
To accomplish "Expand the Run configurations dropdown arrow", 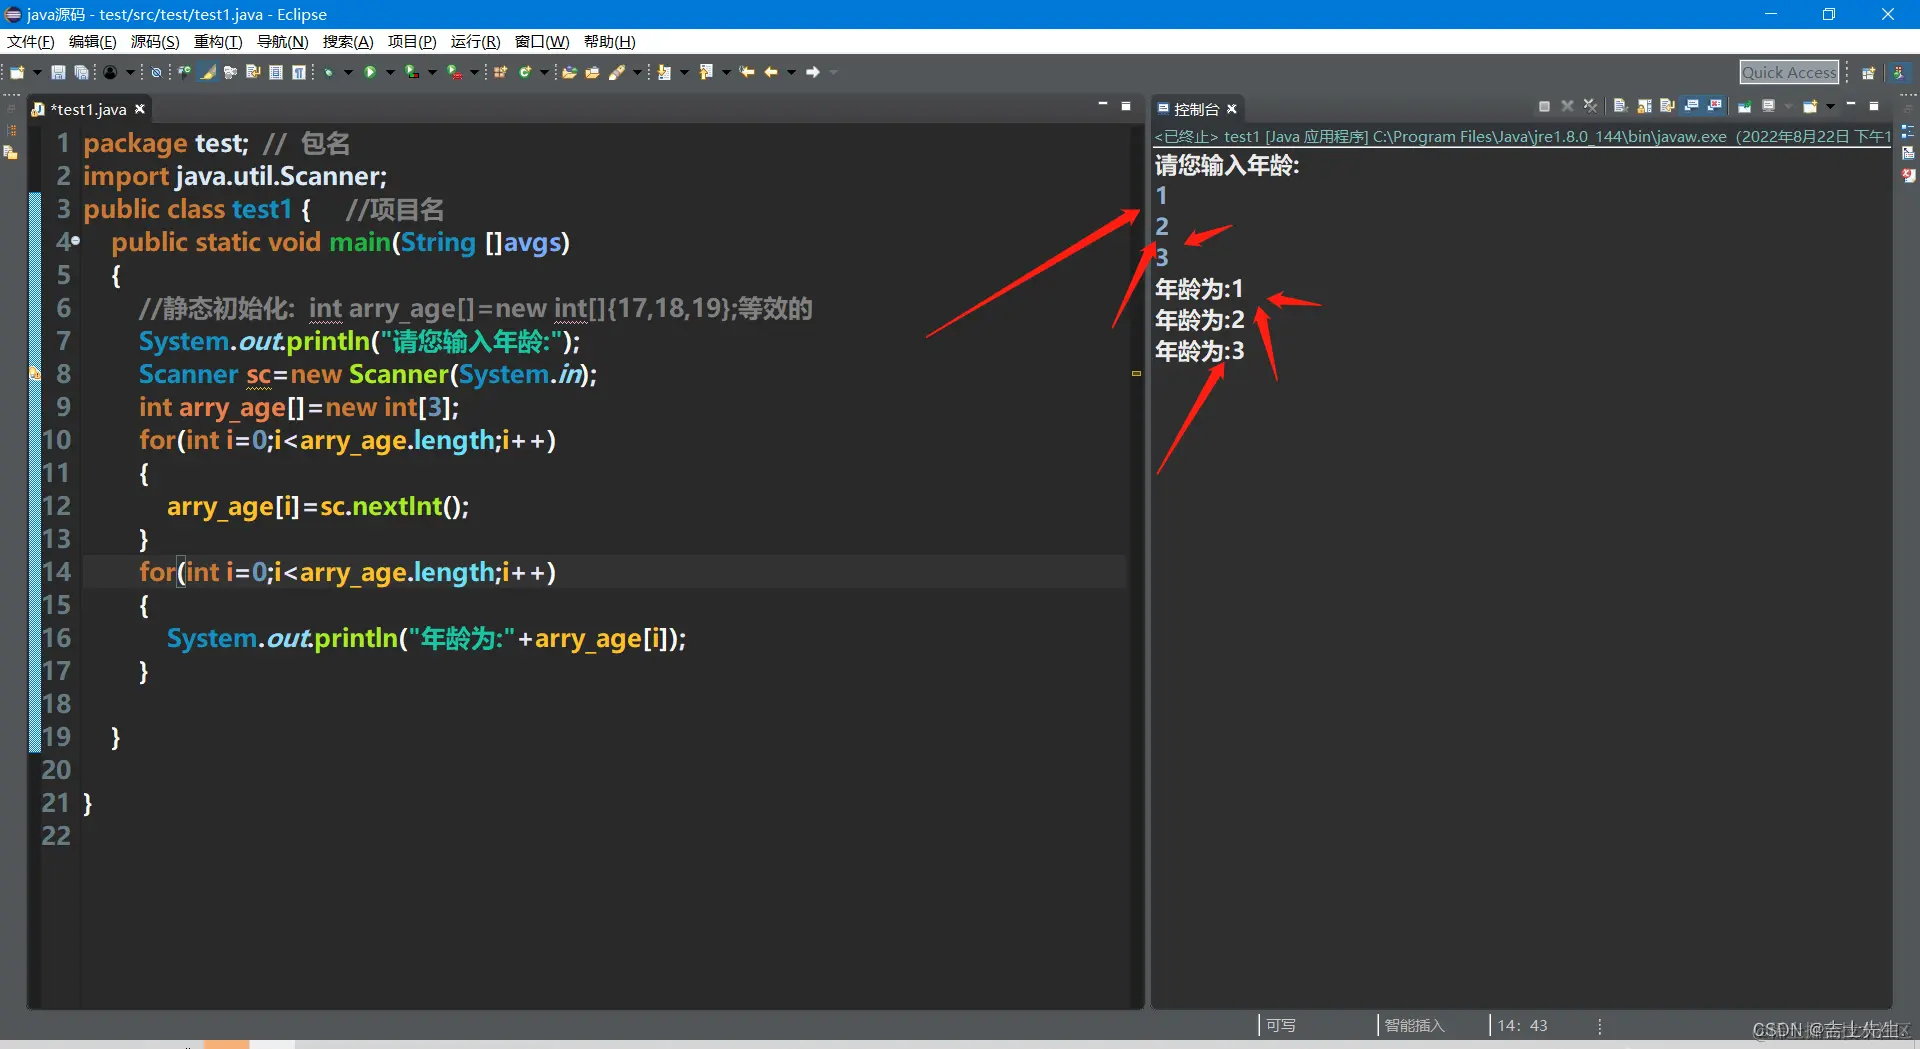I will pos(390,72).
